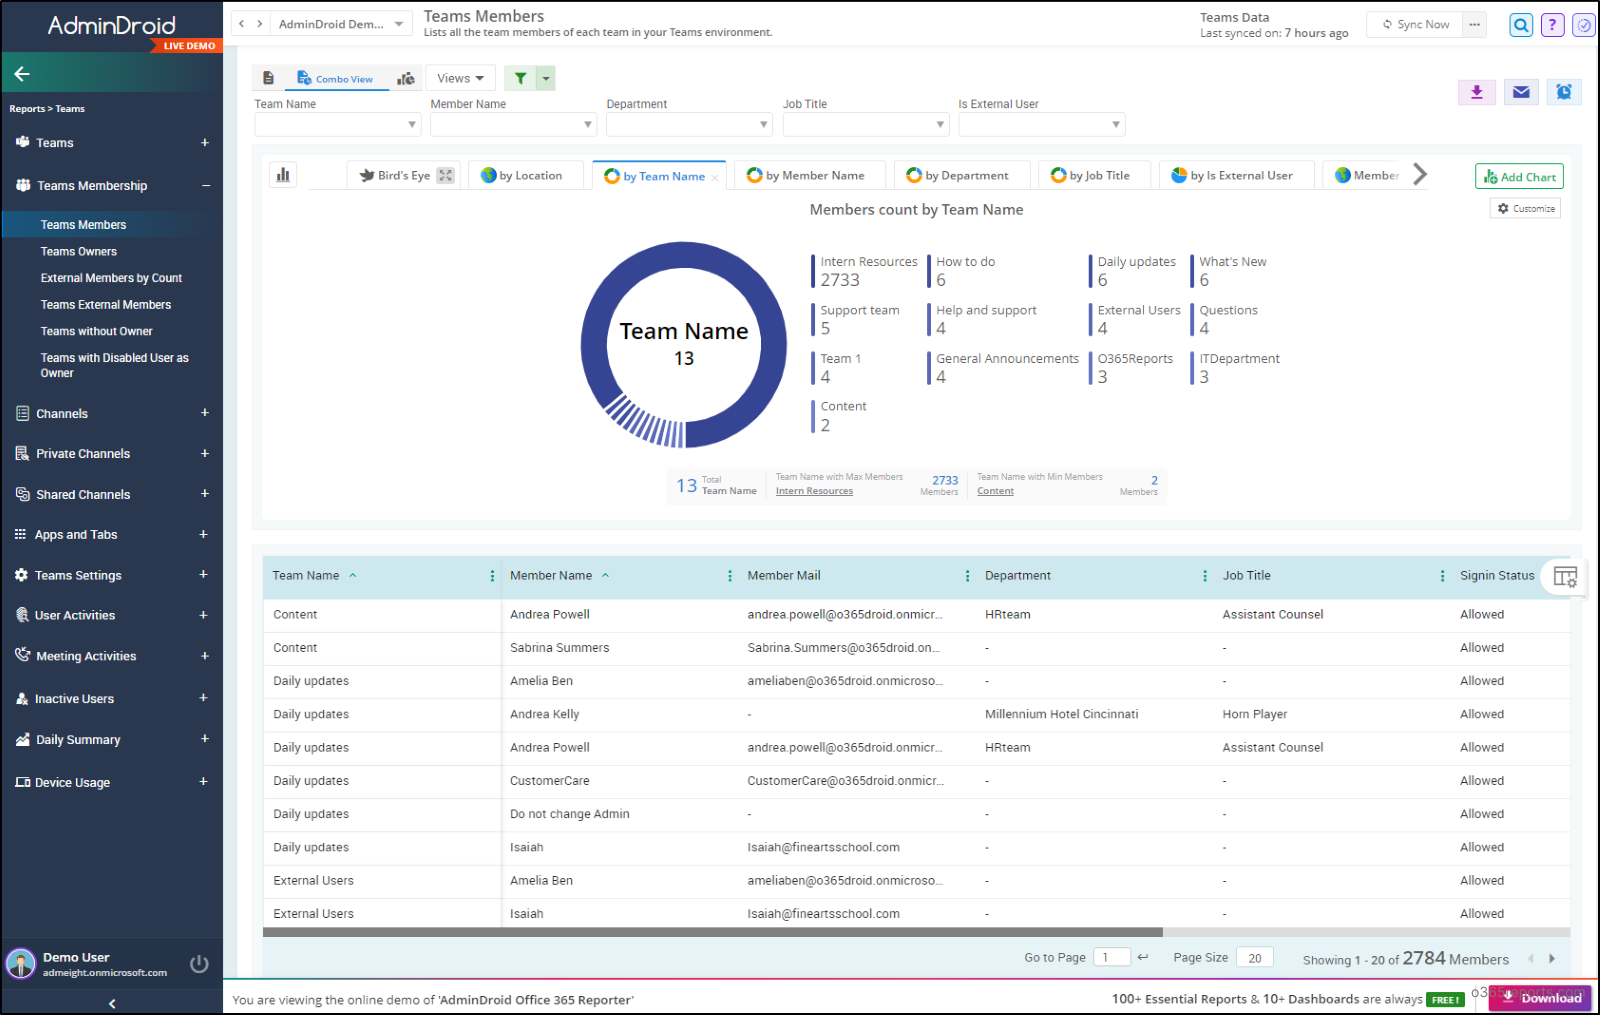Collapse the Teams Membership section
The width and height of the screenshot is (1600, 1015).
(x=206, y=186)
